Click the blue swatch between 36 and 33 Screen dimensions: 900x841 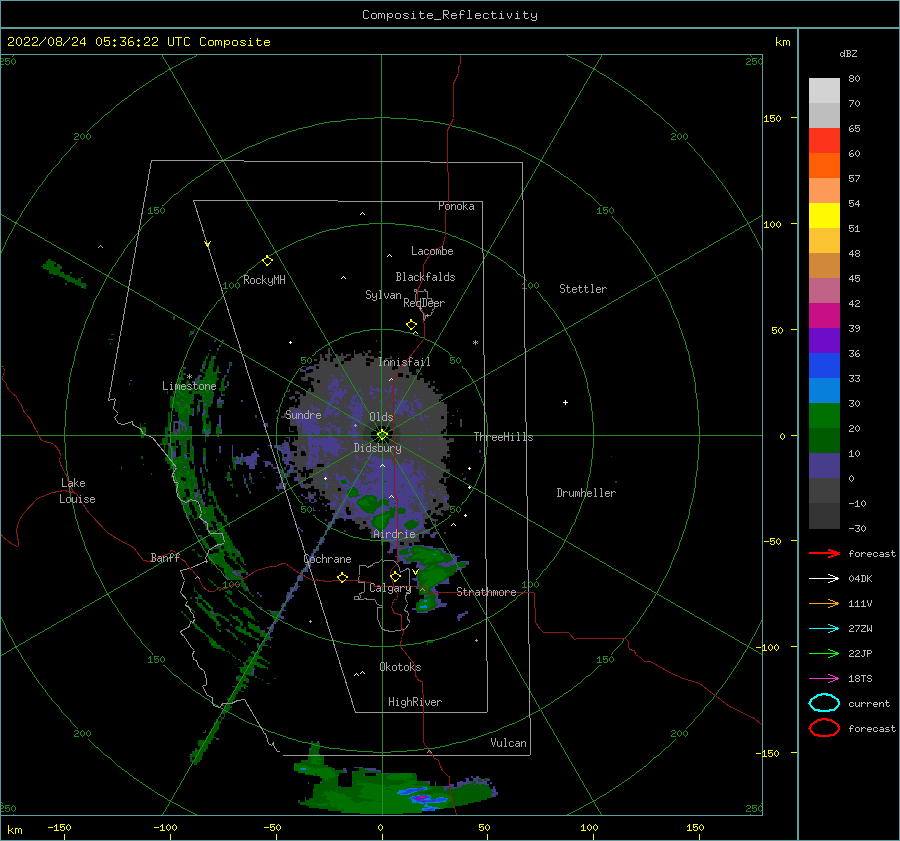pos(824,366)
